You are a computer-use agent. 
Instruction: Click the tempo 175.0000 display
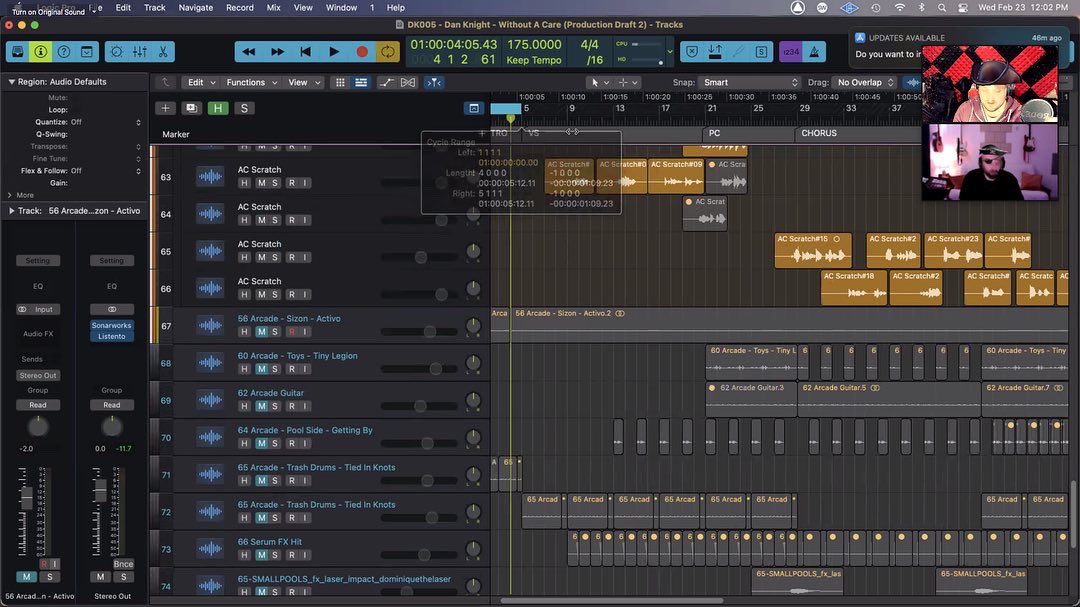[534, 45]
